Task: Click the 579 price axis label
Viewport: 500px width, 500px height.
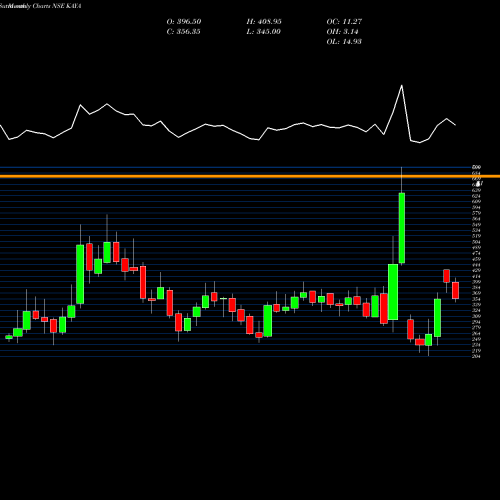Action: 477,213
